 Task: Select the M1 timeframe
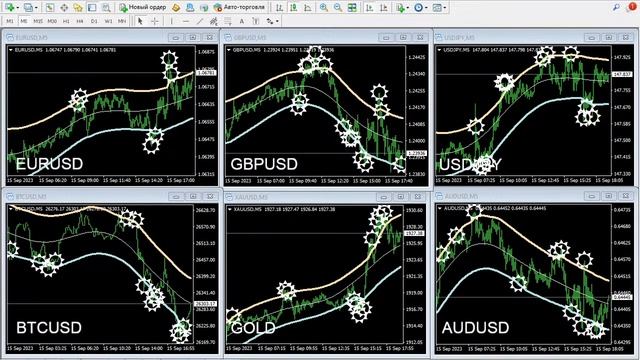pos(10,21)
